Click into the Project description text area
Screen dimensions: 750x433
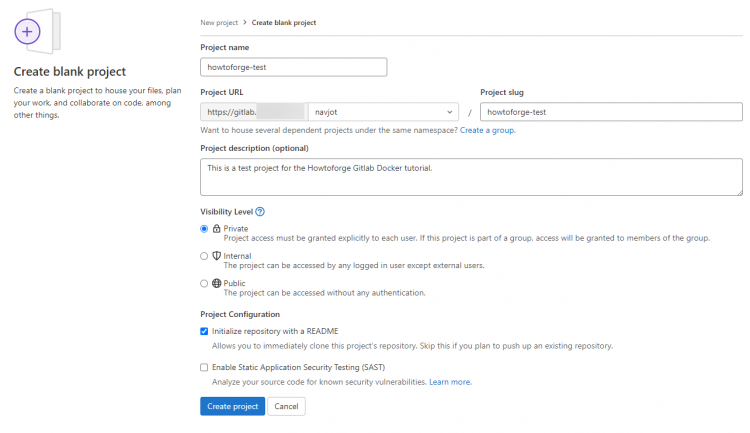[x=472, y=177]
